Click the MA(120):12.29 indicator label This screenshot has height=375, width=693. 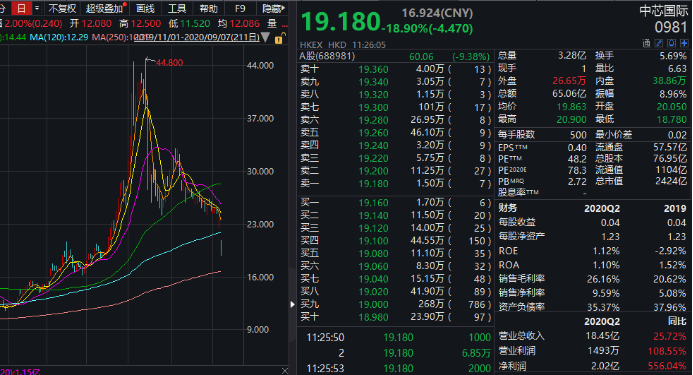tap(59, 37)
